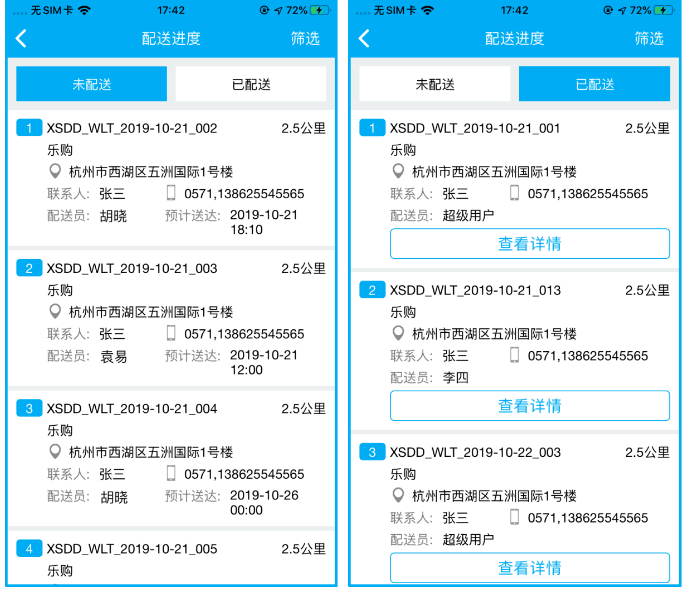Tap courier 胡晓 in order _002
This screenshot has width=689, height=594.
[x=113, y=216]
